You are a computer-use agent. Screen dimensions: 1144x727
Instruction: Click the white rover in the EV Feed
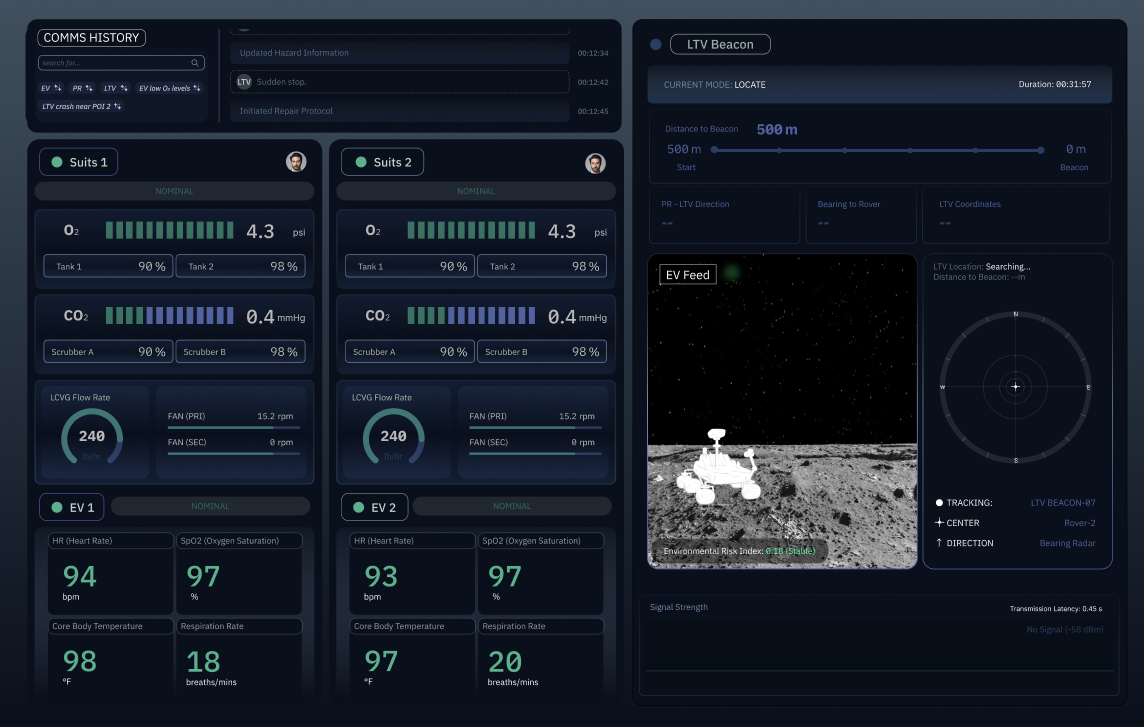tap(719, 467)
